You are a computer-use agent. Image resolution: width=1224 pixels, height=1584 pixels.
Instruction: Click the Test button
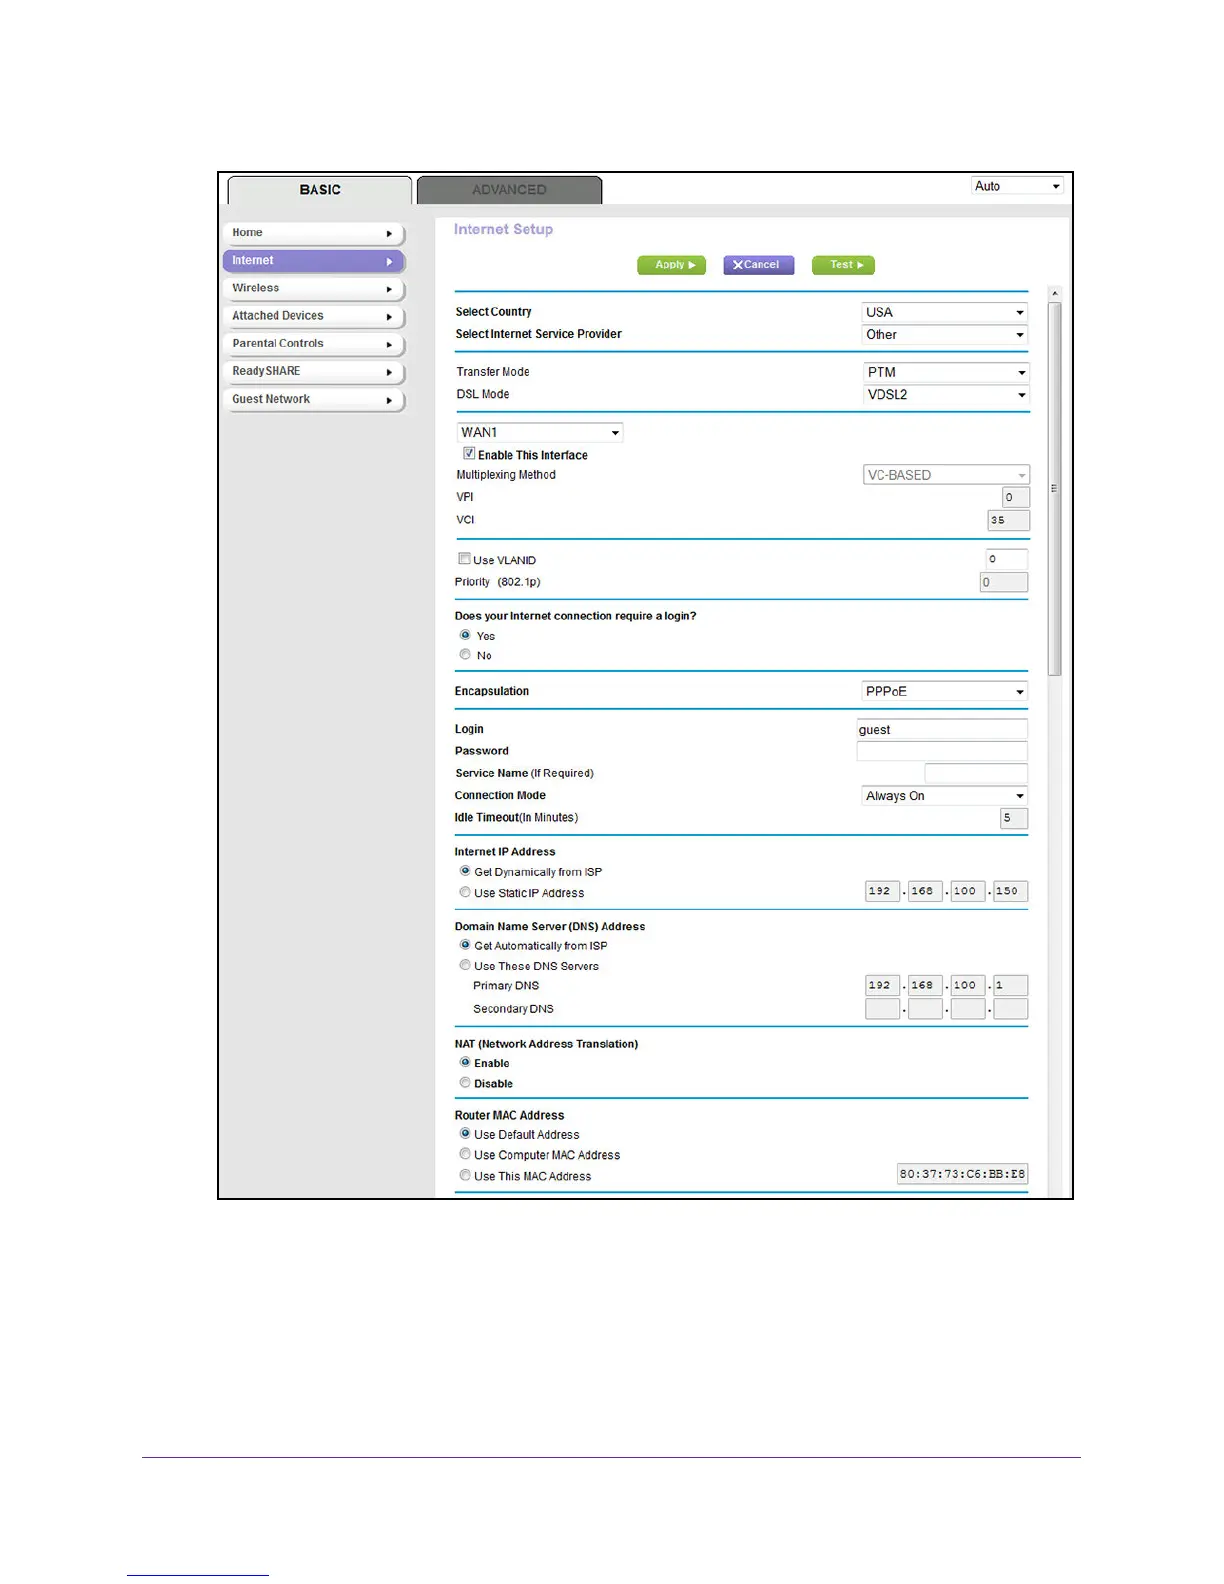tap(844, 265)
